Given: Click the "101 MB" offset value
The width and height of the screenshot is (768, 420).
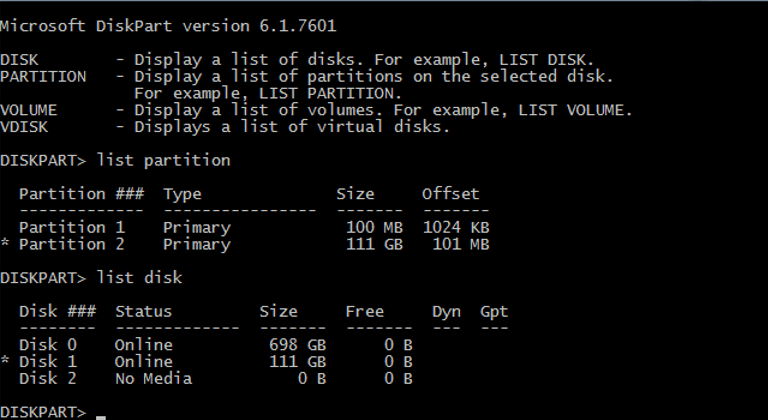Looking at the screenshot, I should 461,244.
